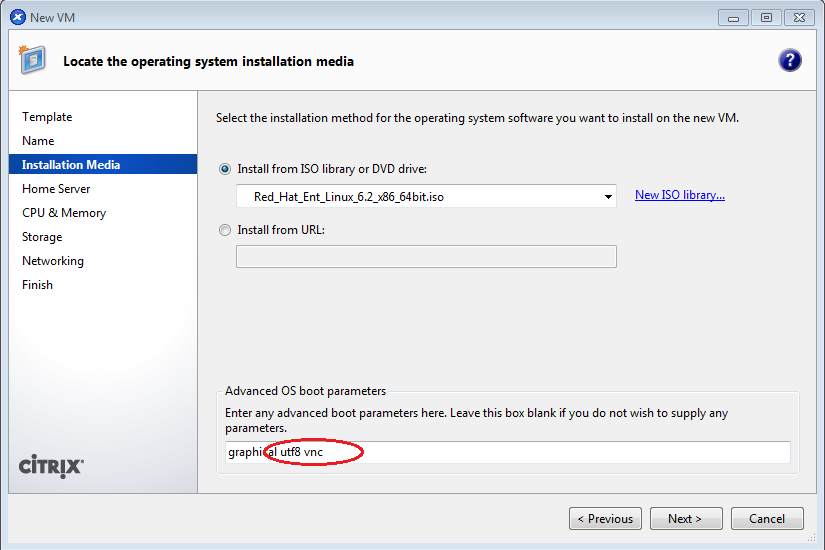The width and height of the screenshot is (825, 550).
Task: Select Install from ISO library radio button
Action: point(225,169)
